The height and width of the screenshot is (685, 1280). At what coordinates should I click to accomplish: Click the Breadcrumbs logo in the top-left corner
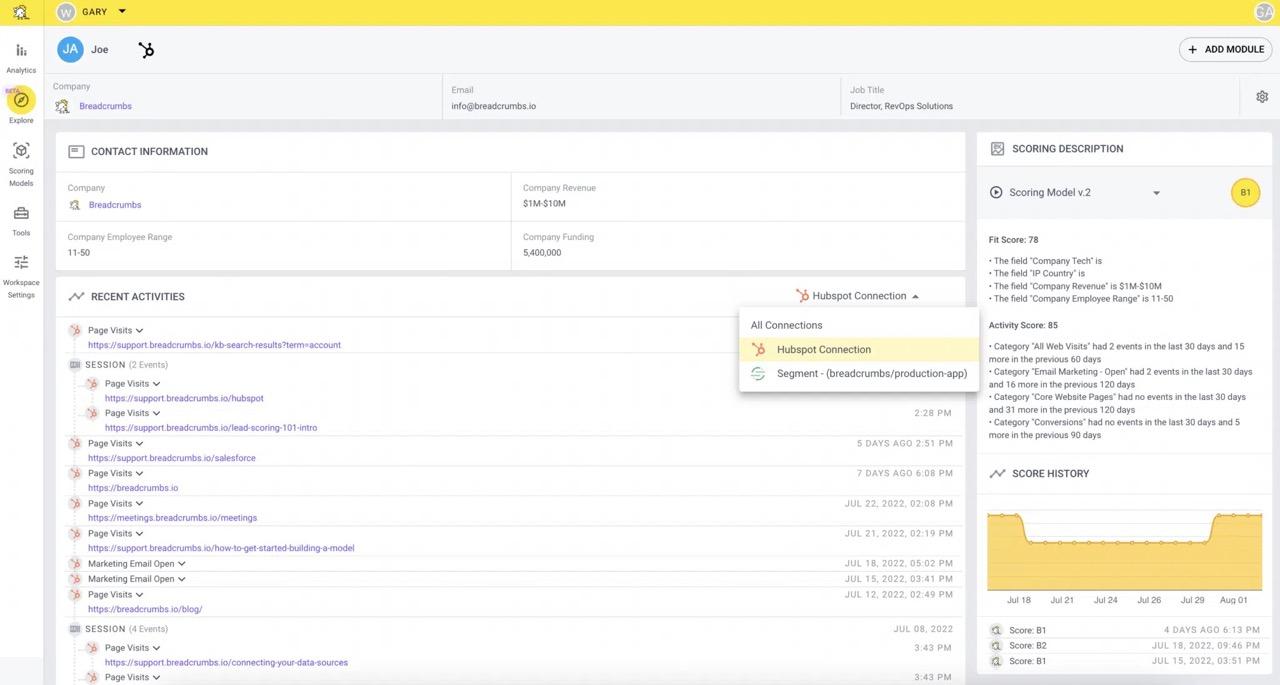[x=20, y=13]
